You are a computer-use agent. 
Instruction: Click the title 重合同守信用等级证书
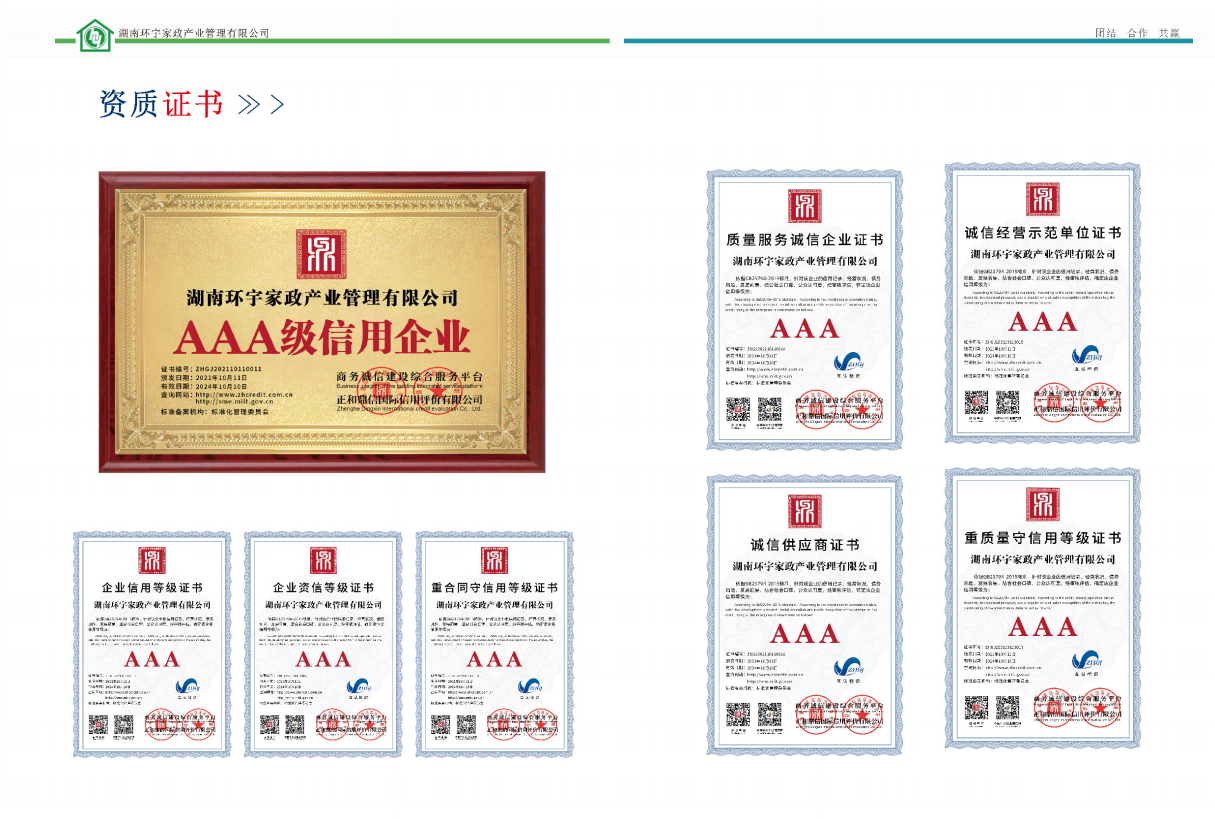(x=494, y=588)
